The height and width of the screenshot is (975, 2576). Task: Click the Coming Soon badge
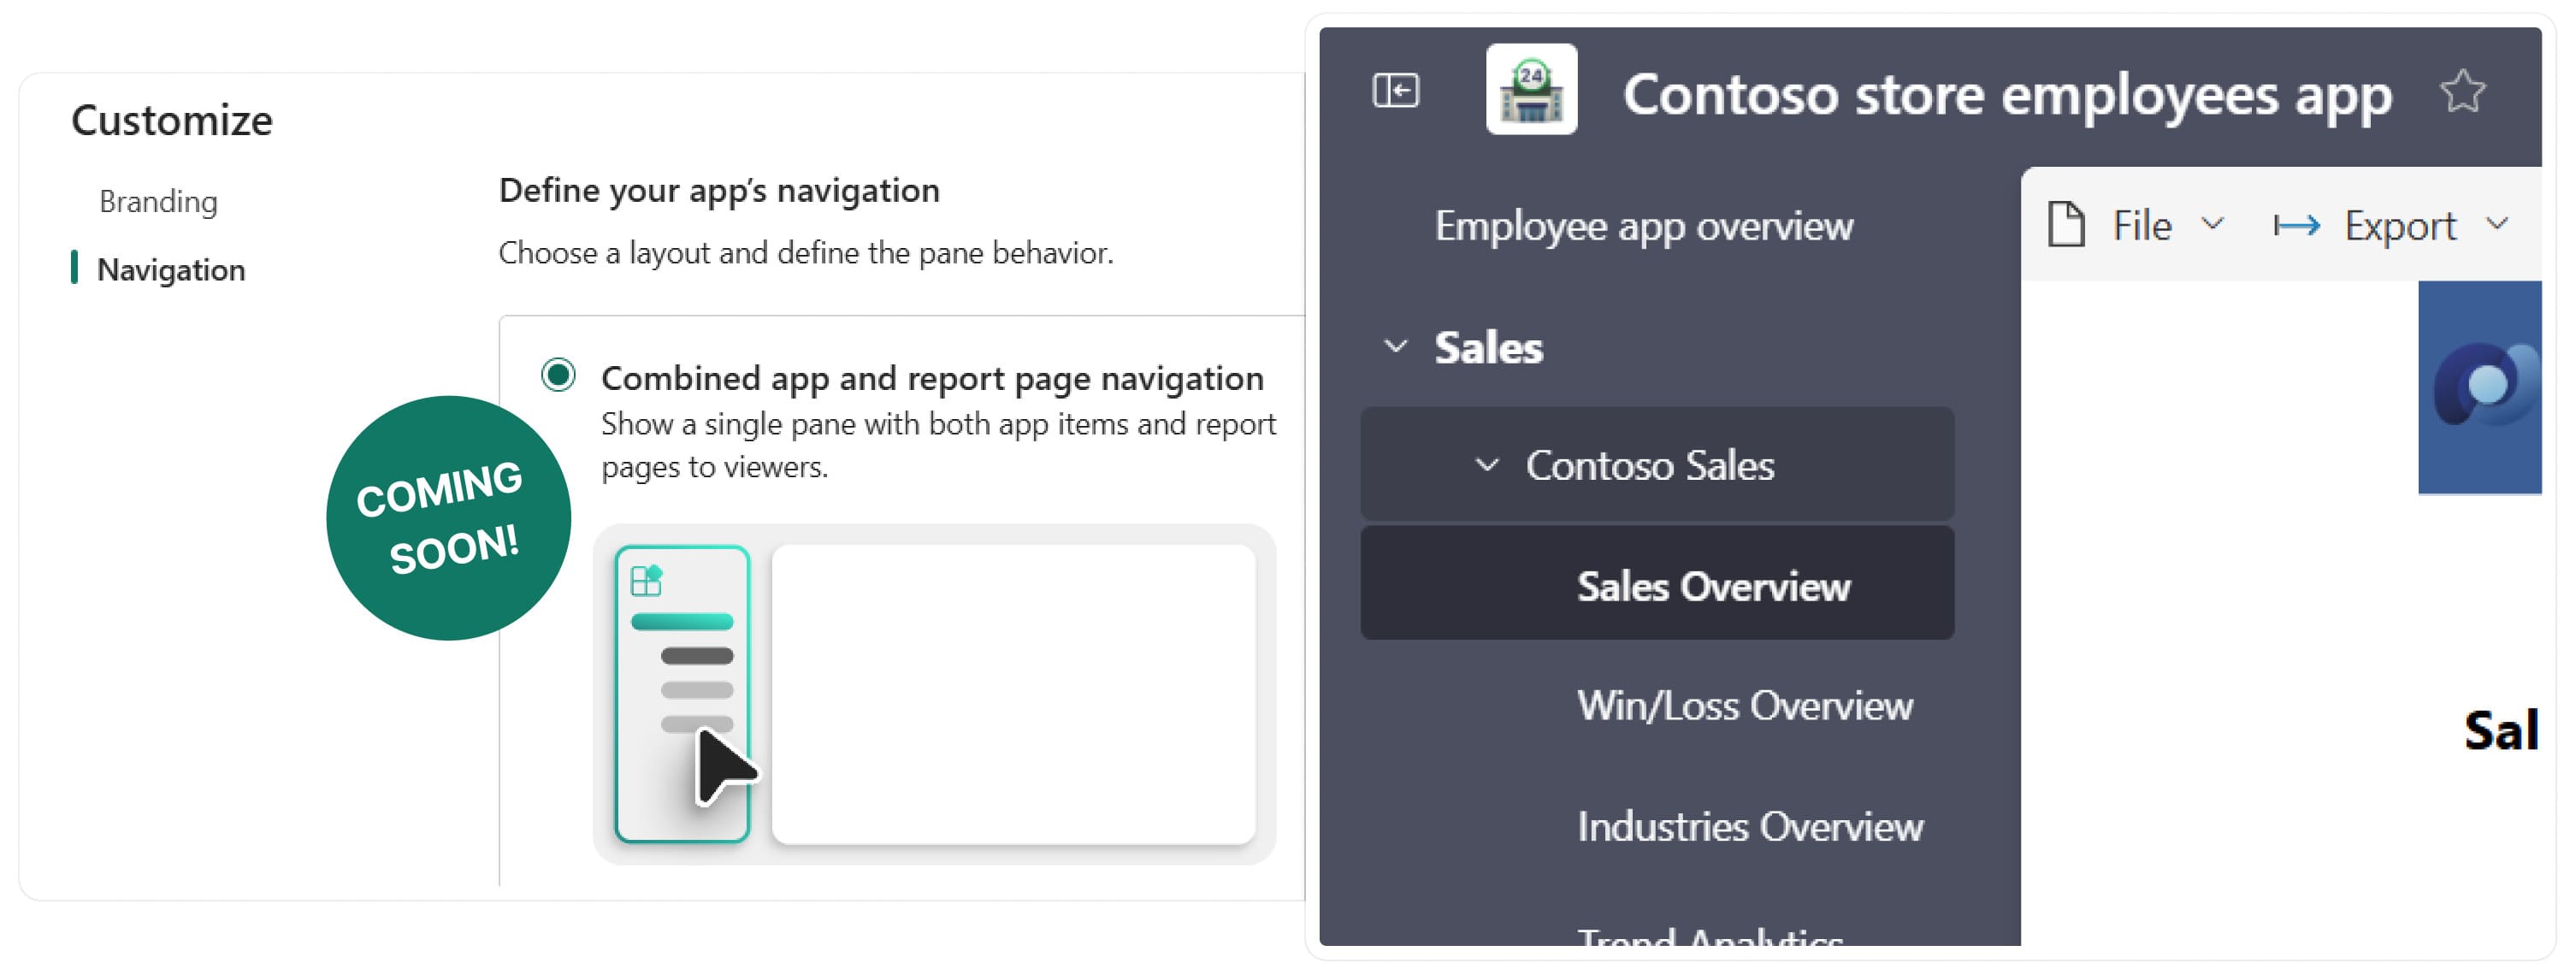(448, 518)
